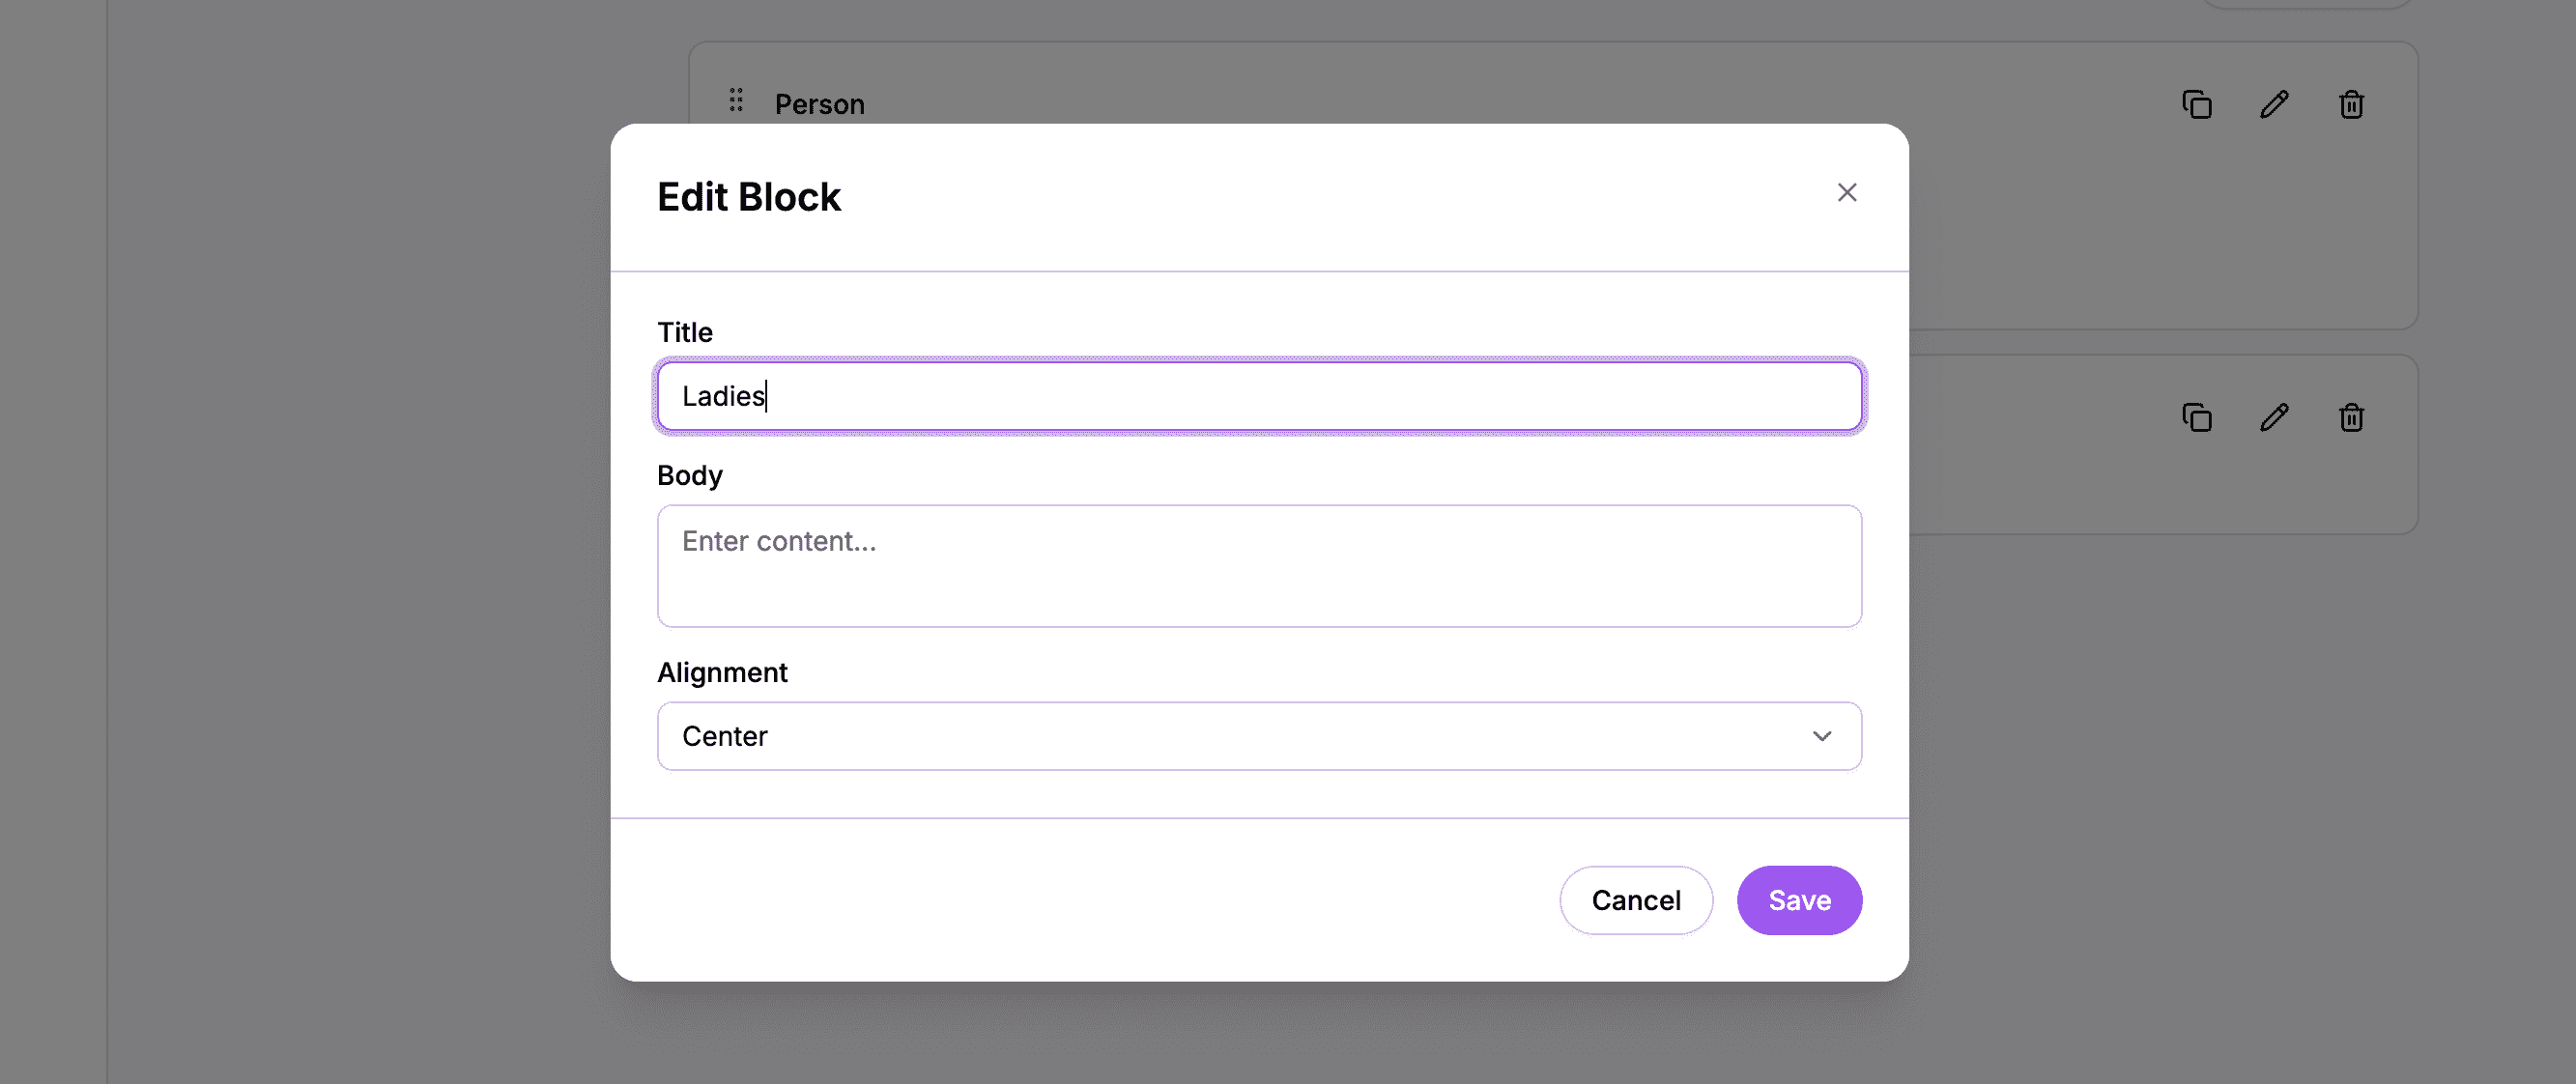Click the Person block header label
2576x1084 pixels.
pos(819,104)
